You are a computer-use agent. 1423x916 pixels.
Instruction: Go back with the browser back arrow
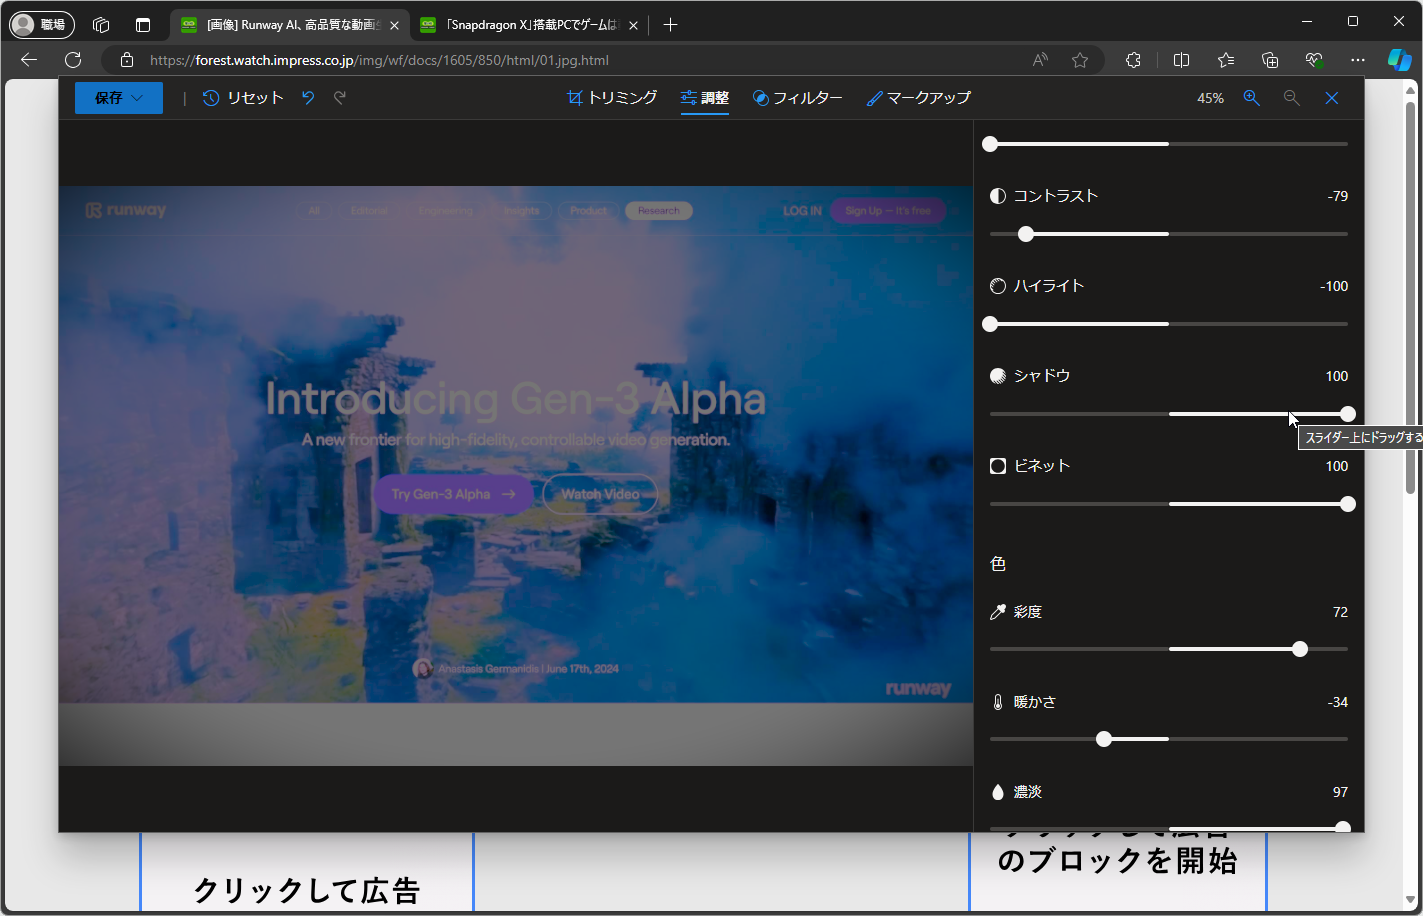point(29,60)
